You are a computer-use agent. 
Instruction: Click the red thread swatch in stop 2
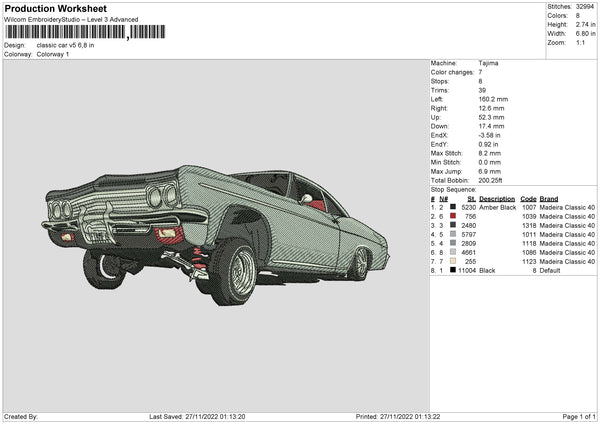coord(453,216)
